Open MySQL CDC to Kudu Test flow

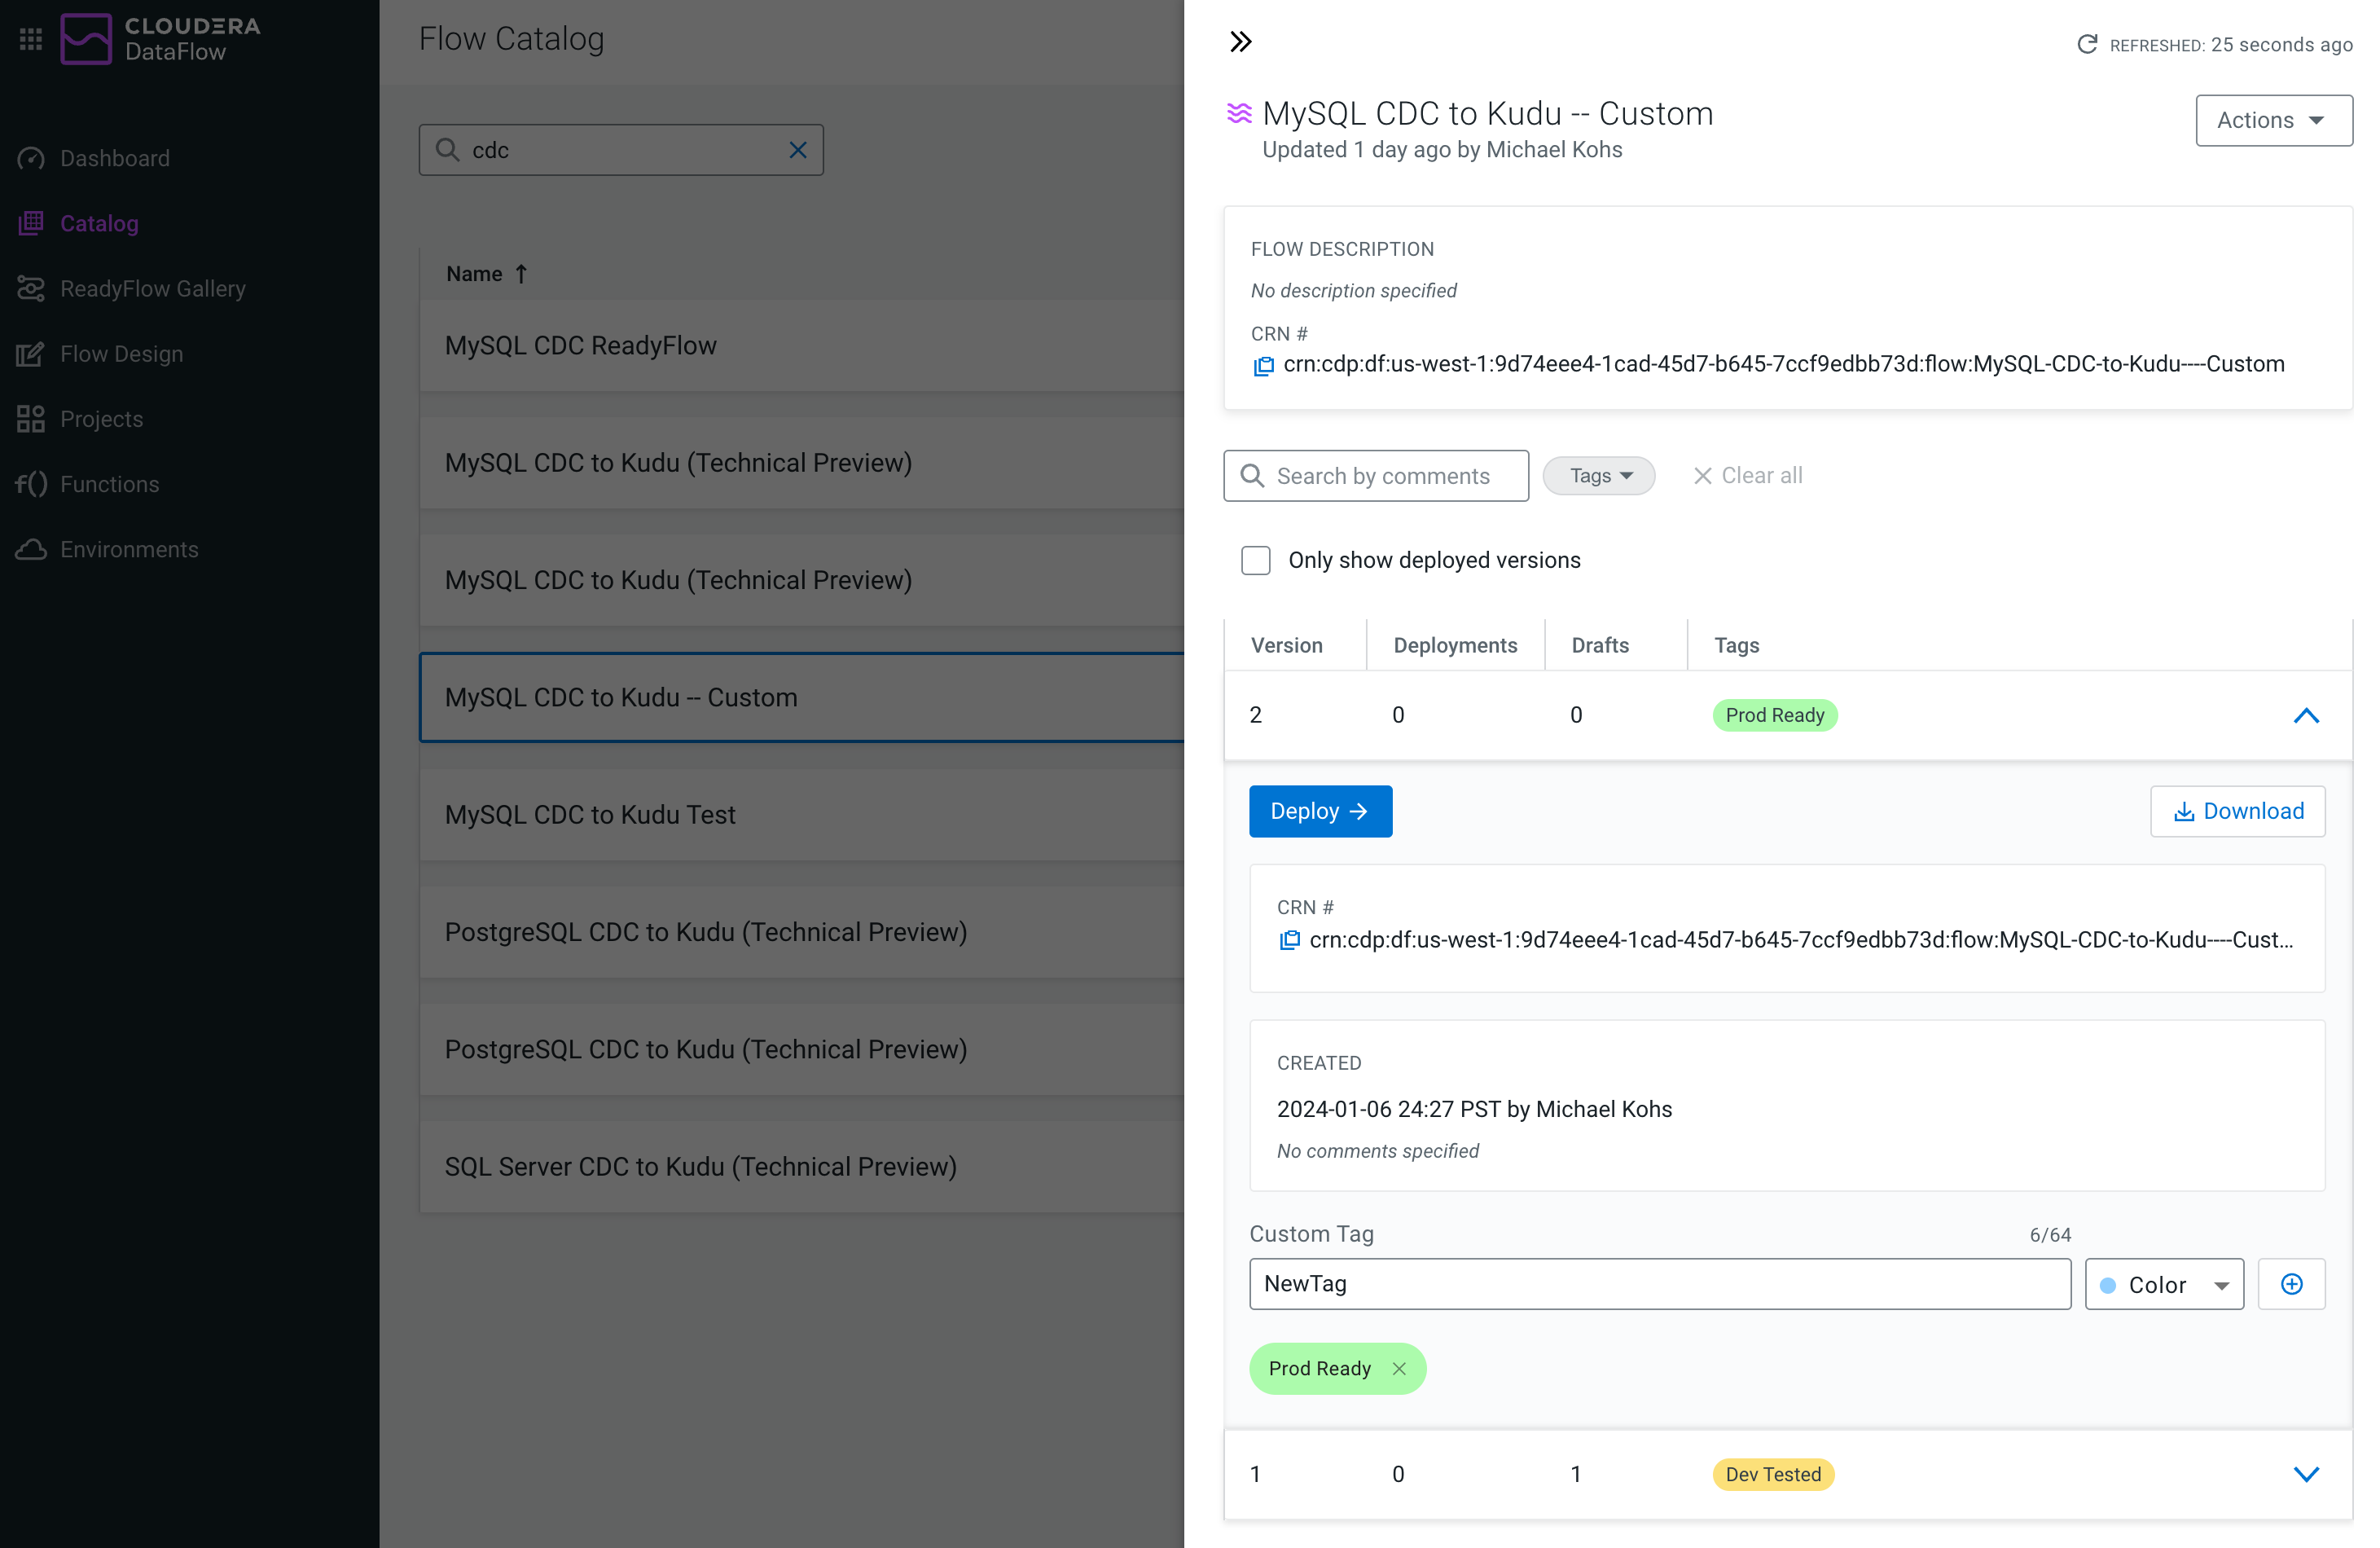[x=589, y=814]
